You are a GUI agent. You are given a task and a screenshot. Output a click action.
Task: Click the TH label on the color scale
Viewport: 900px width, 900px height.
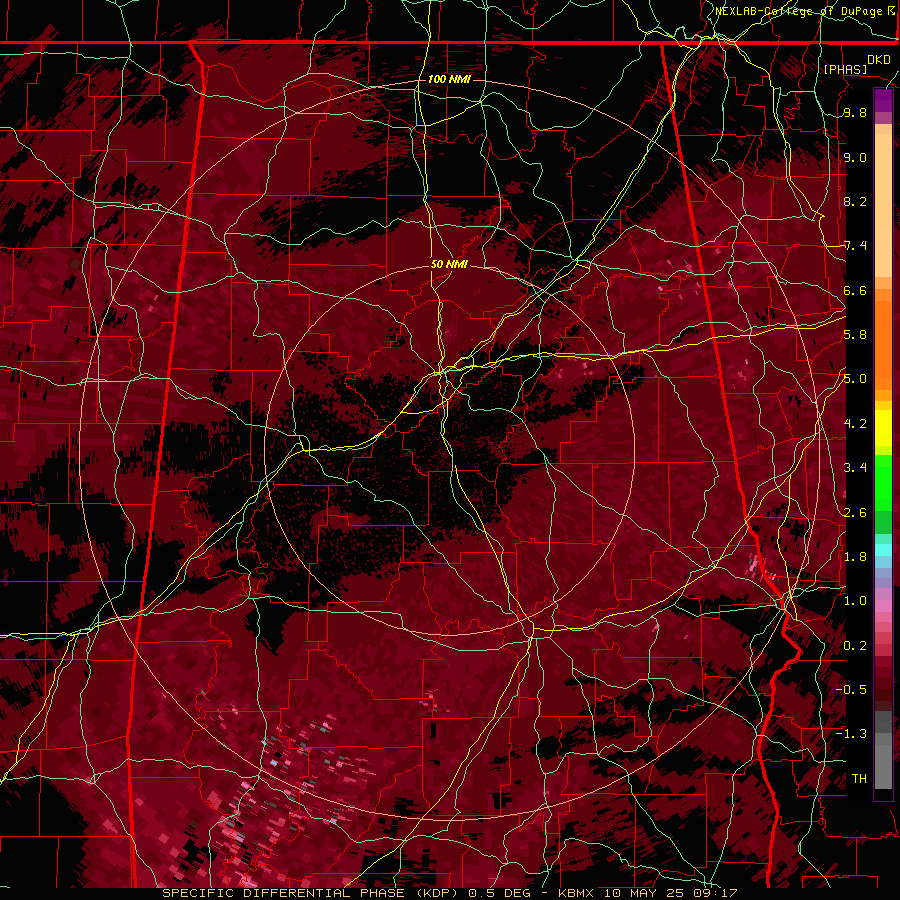tap(859, 778)
